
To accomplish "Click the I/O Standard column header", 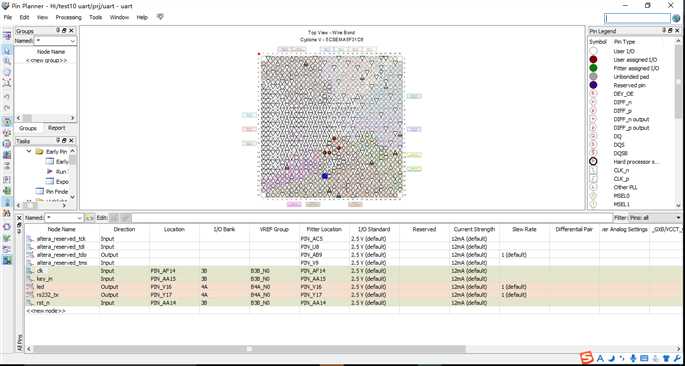I will click(374, 229).
